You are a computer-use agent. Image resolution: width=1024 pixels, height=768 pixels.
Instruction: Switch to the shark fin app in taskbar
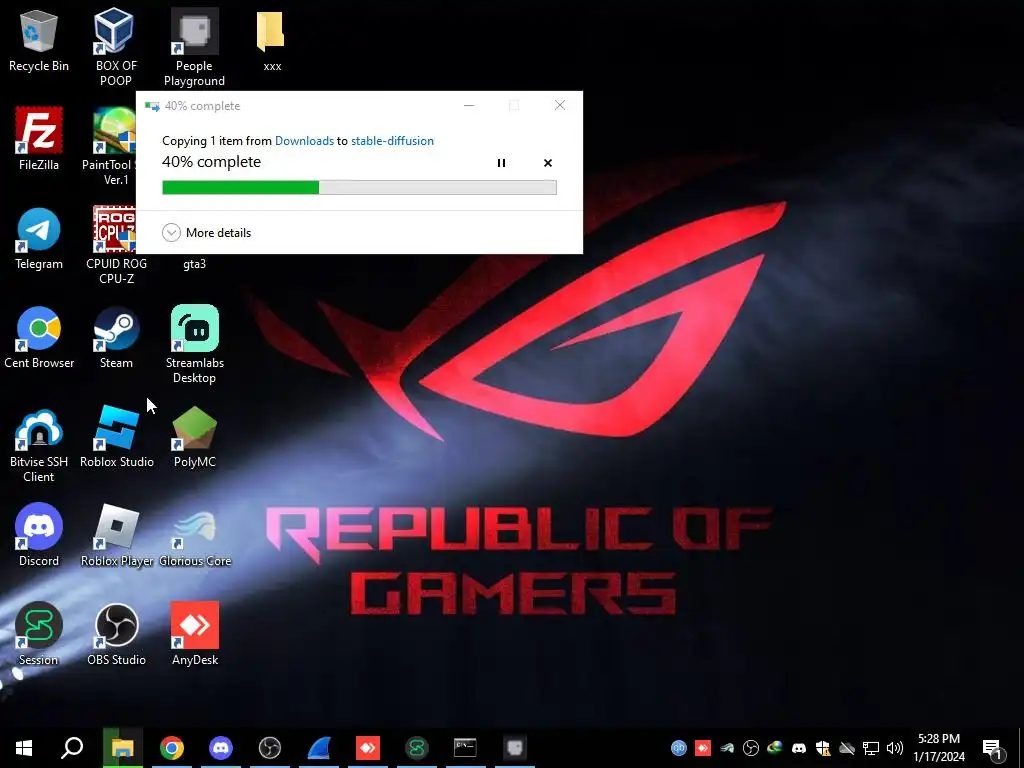[319, 748]
